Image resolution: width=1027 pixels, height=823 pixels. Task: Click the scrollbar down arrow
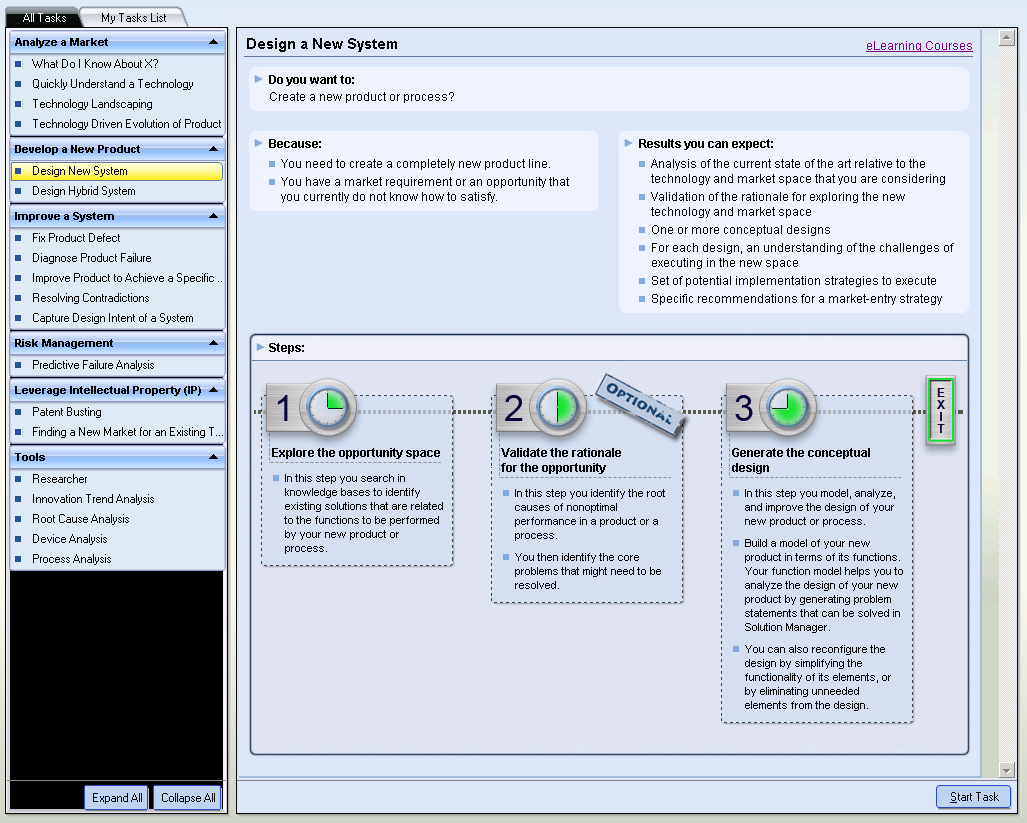1007,769
